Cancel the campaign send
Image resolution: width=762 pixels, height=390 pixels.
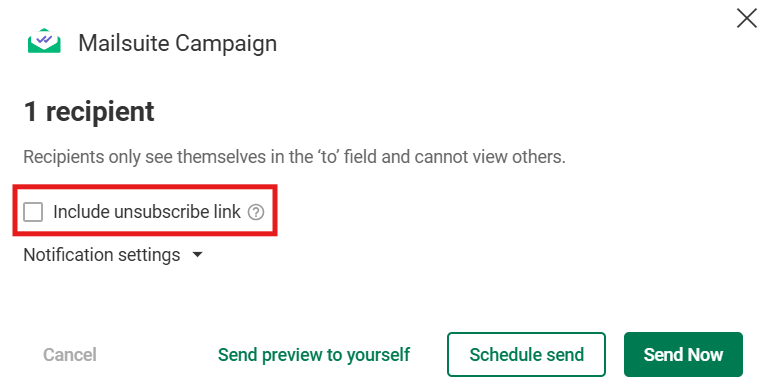[x=70, y=355]
